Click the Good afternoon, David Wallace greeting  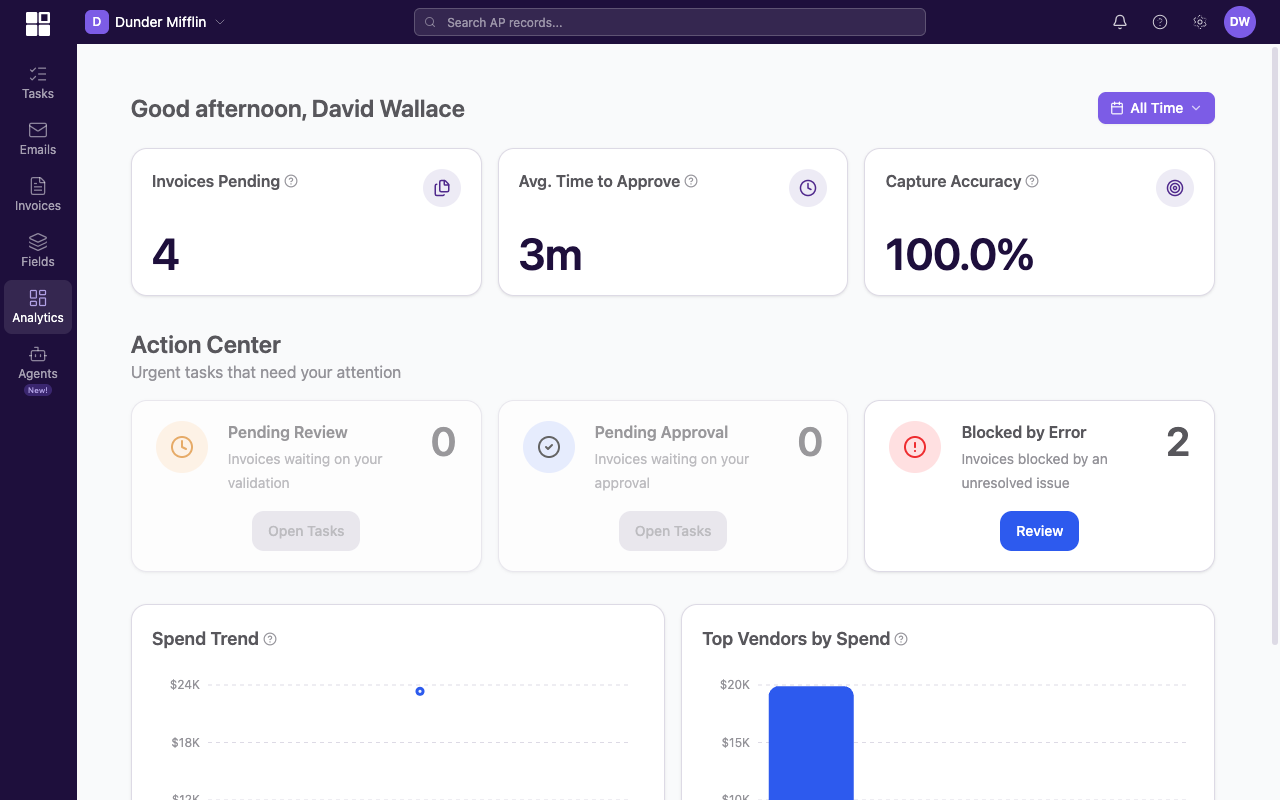tap(298, 109)
